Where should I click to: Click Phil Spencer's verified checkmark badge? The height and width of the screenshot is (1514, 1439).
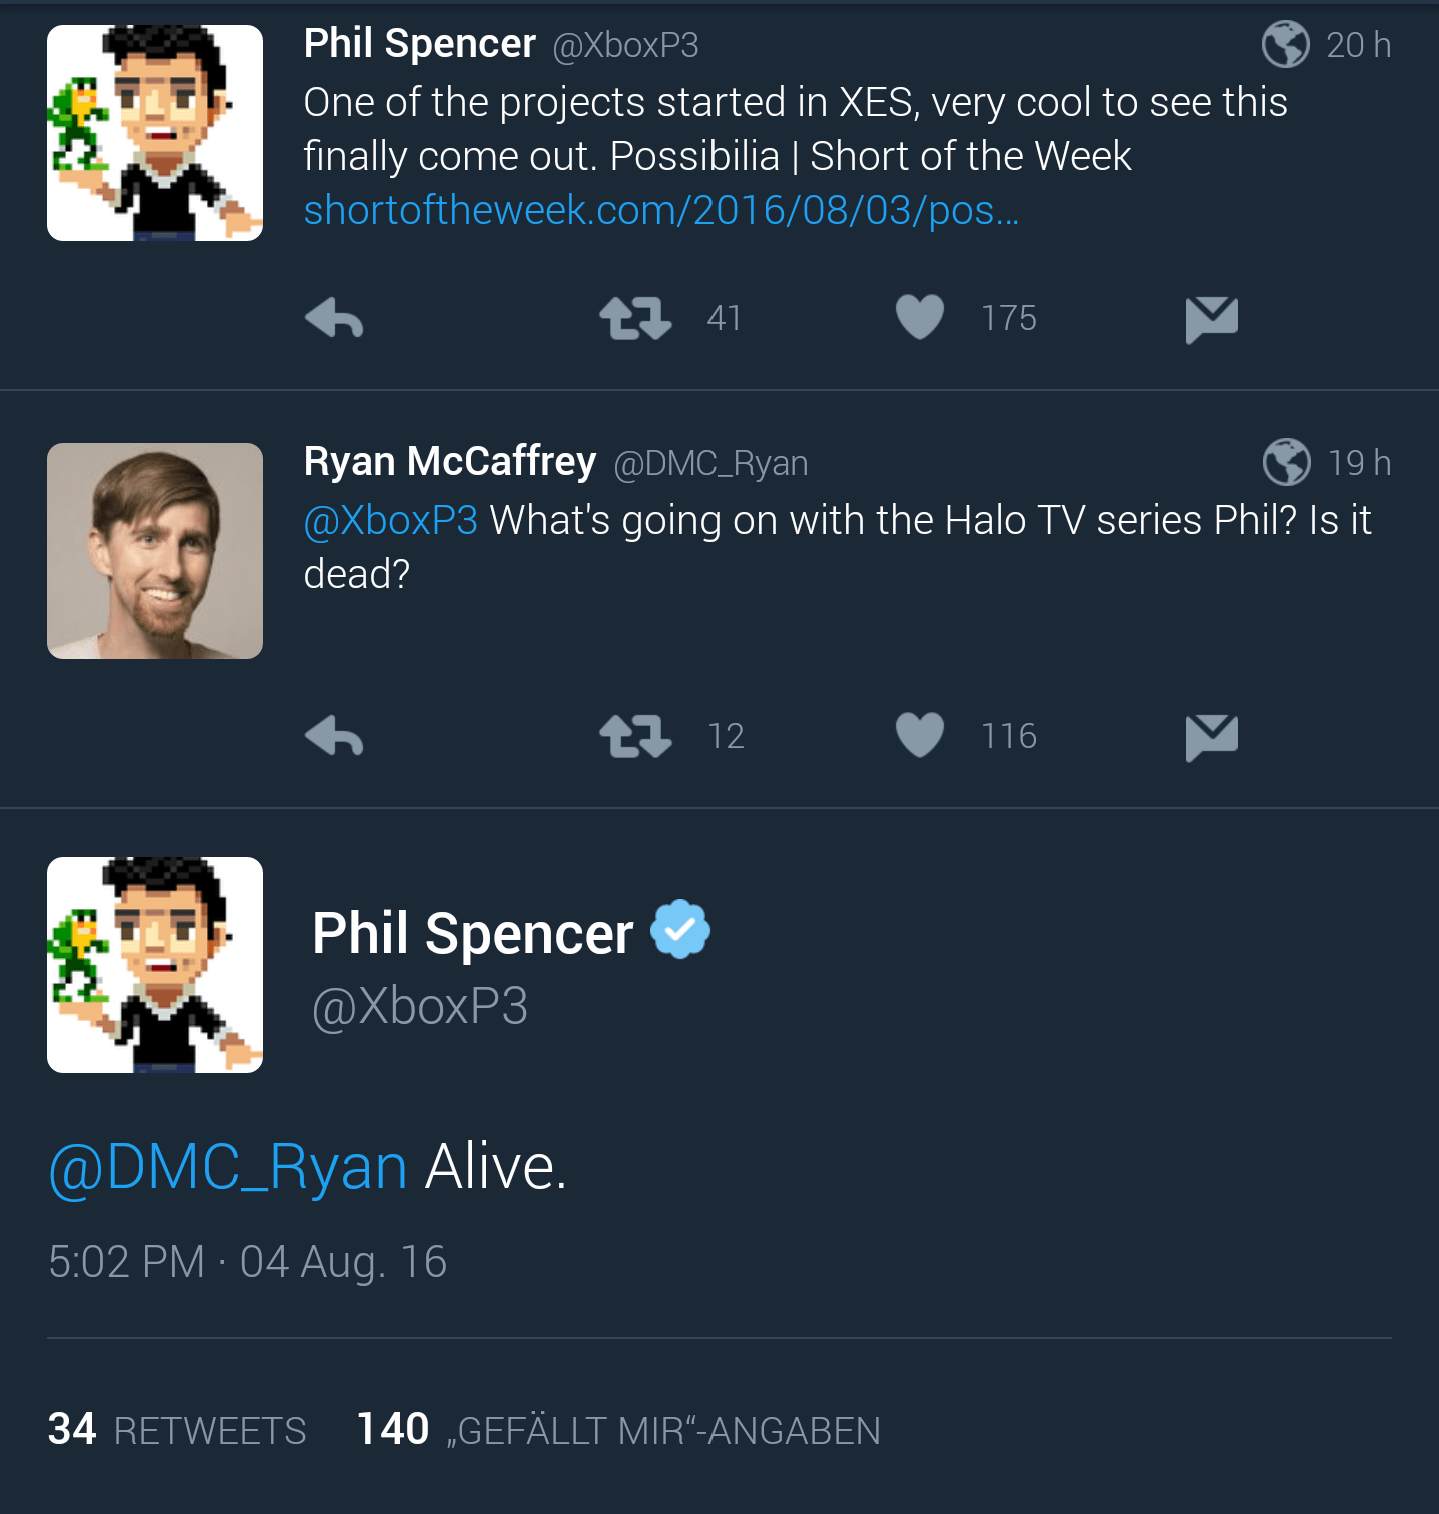[679, 929]
